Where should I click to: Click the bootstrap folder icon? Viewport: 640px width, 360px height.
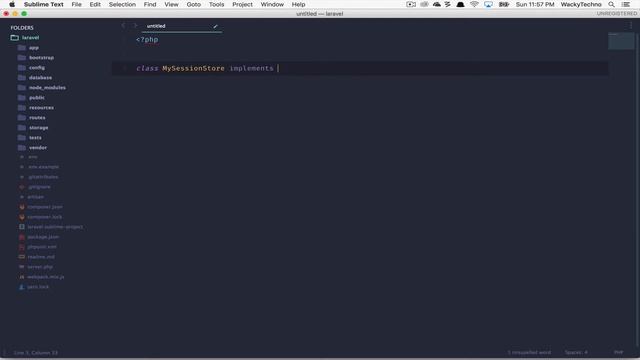(22, 58)
